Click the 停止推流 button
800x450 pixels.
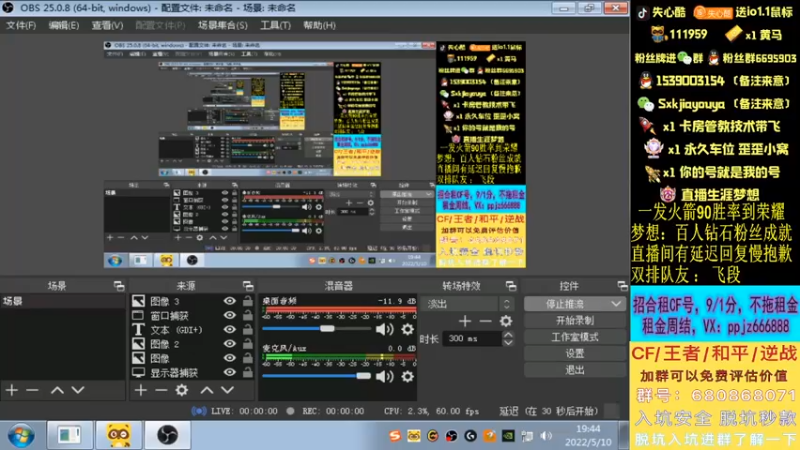point(565,304)
